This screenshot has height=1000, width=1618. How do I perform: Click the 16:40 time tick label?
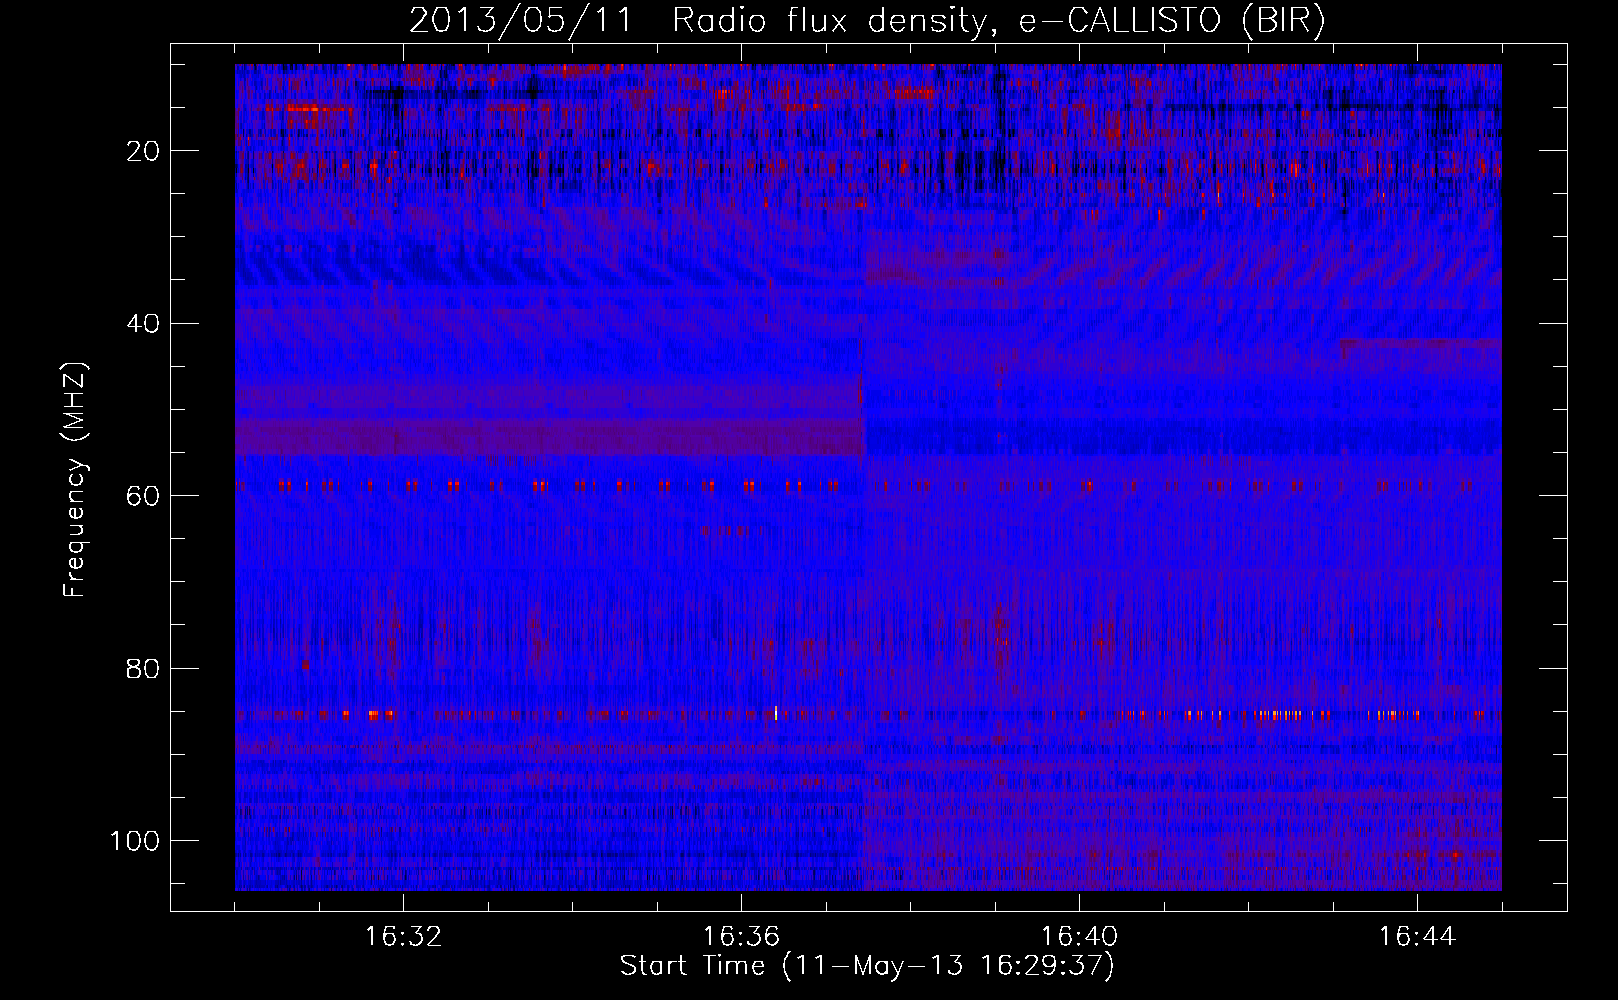click(1079, 937)
